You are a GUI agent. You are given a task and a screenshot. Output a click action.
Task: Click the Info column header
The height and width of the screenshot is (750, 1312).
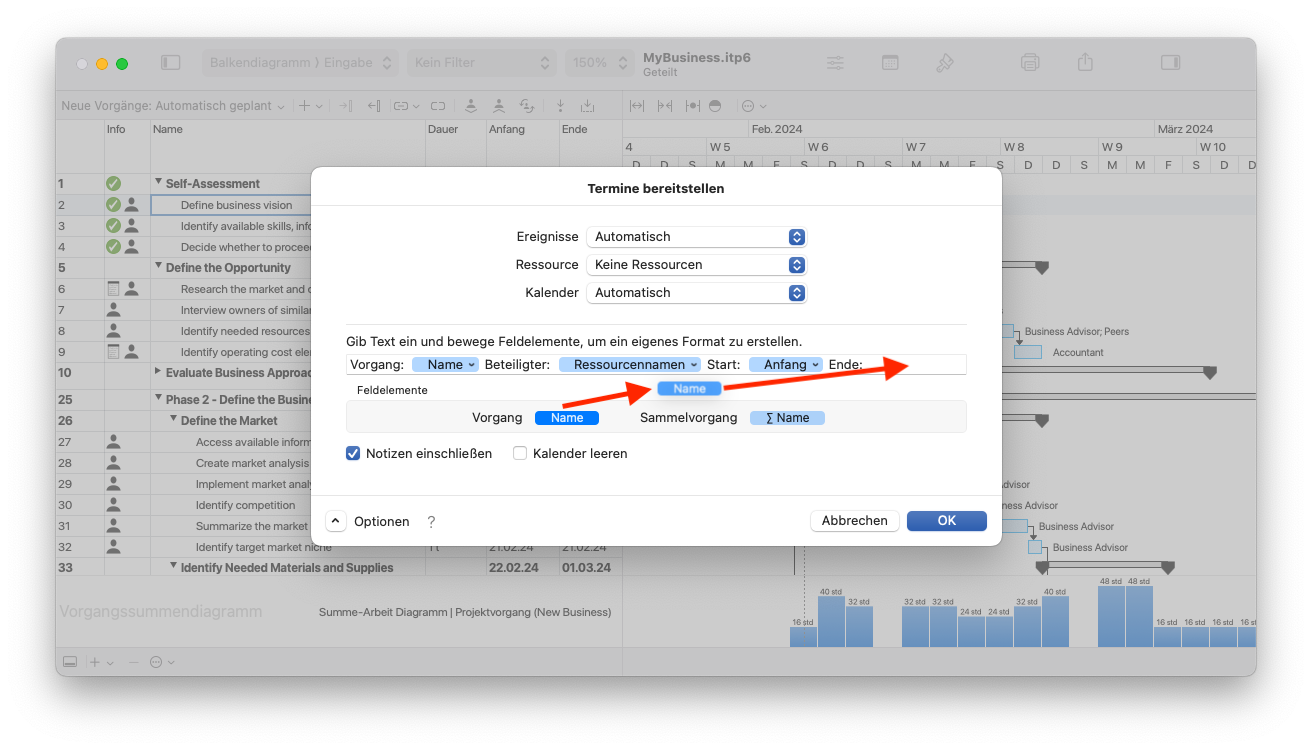point(116,129)
